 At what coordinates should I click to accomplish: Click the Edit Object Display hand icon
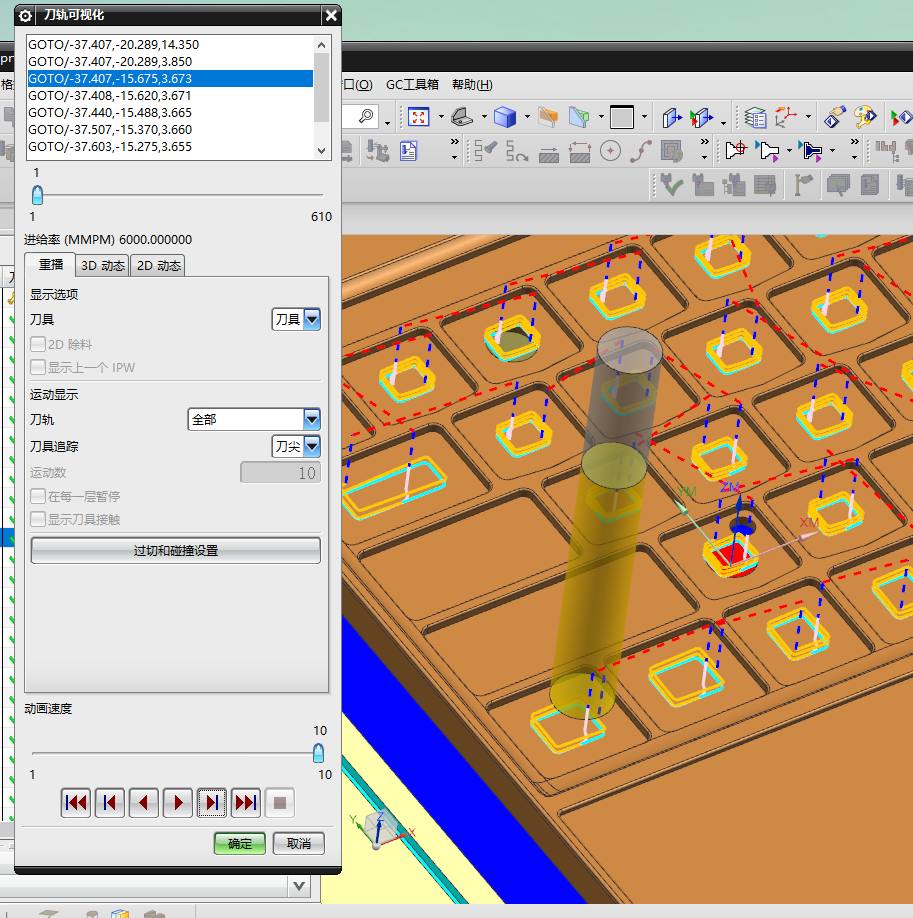835,117
